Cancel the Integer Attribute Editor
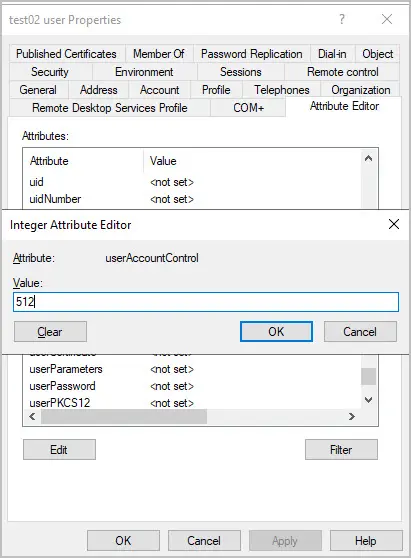 (360, 332)
